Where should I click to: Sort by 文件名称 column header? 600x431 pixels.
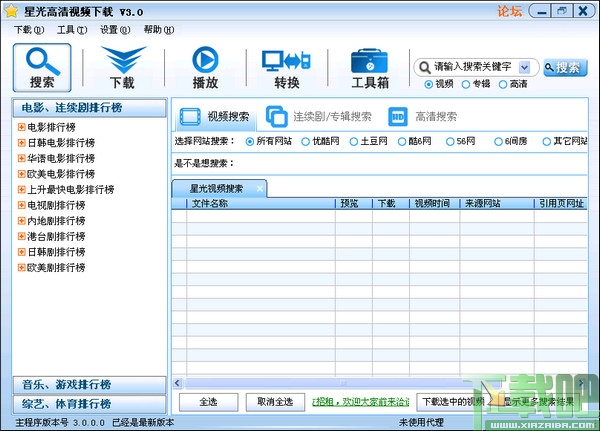pyautogui.click(x=261, y=204)
